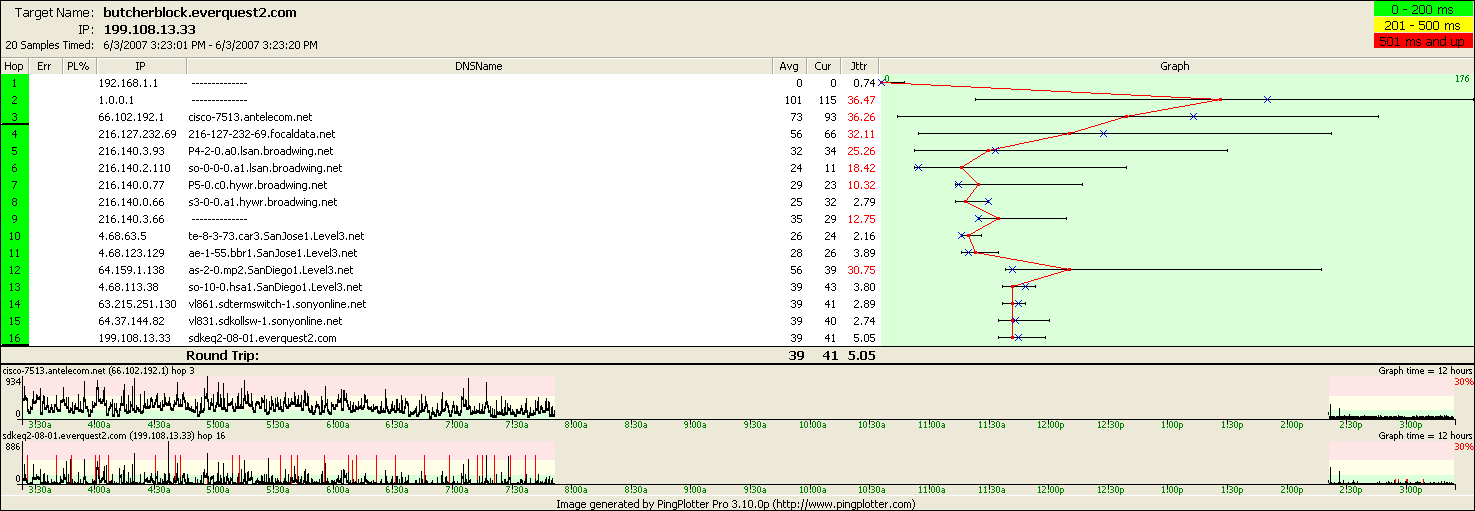Click the red average point on hop 12 graph

(x=1069, y=270)
